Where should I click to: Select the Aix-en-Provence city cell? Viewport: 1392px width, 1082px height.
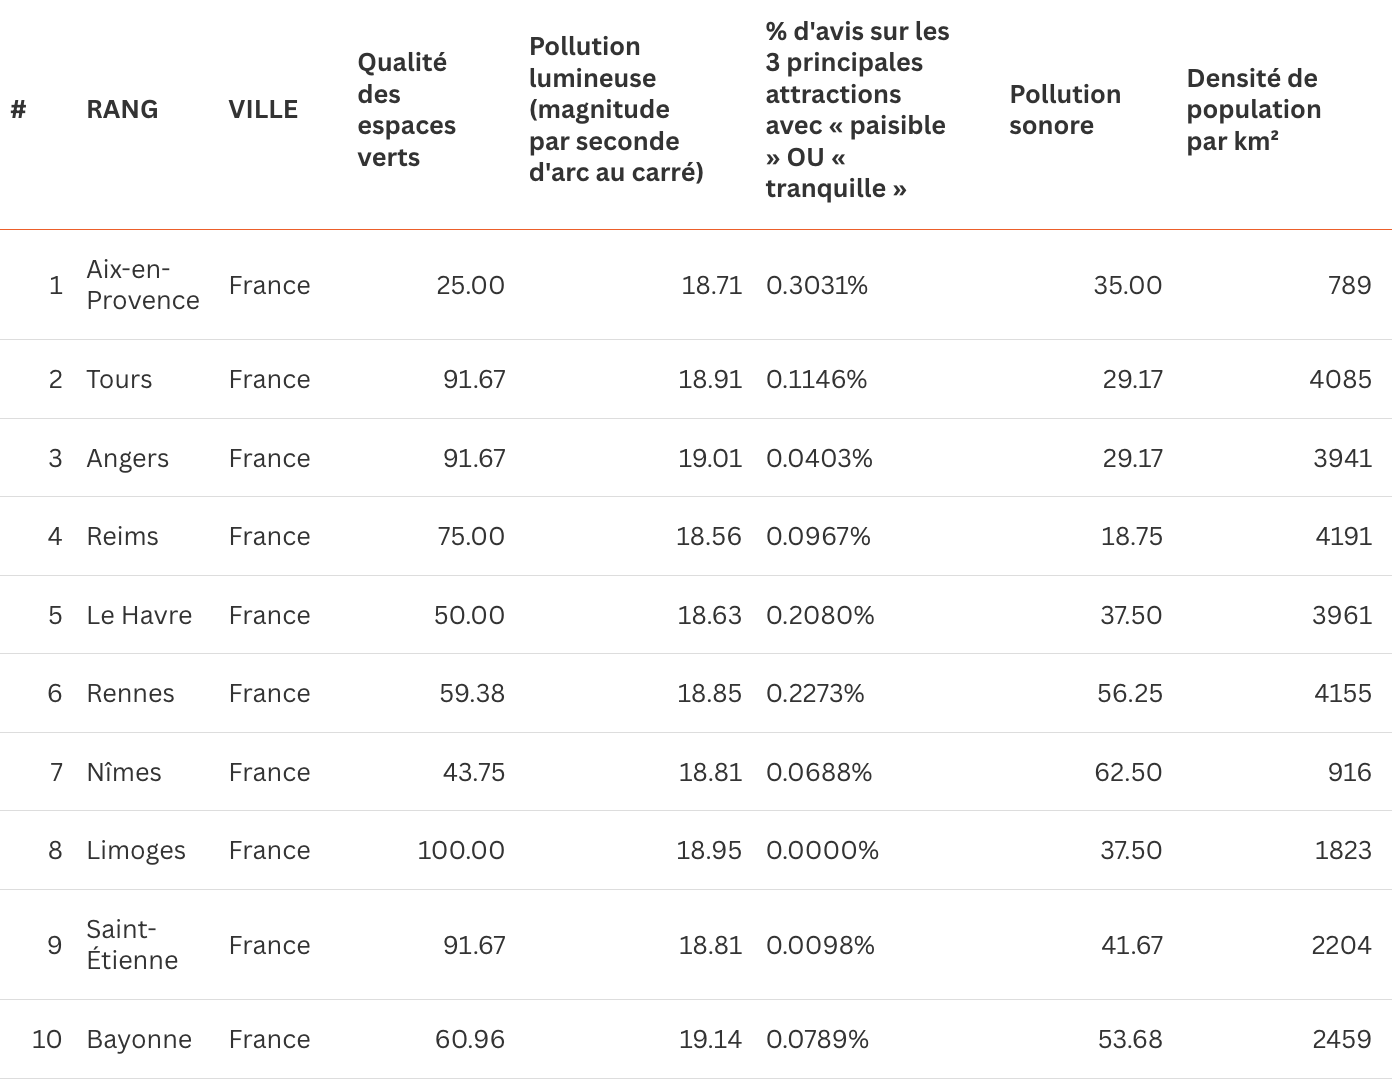click(x=143, y=285)
